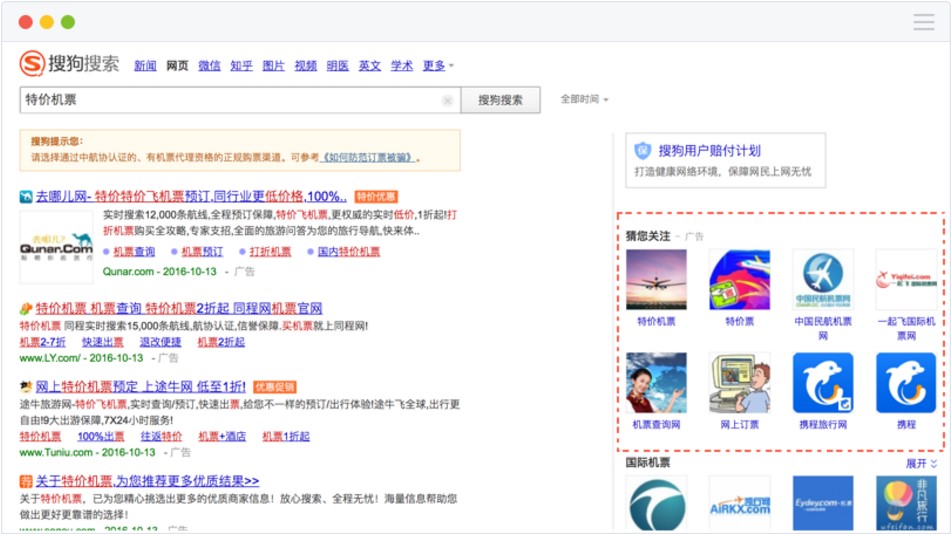
Task: Click the 机票+酒店 link
Action: pos(222,436)
